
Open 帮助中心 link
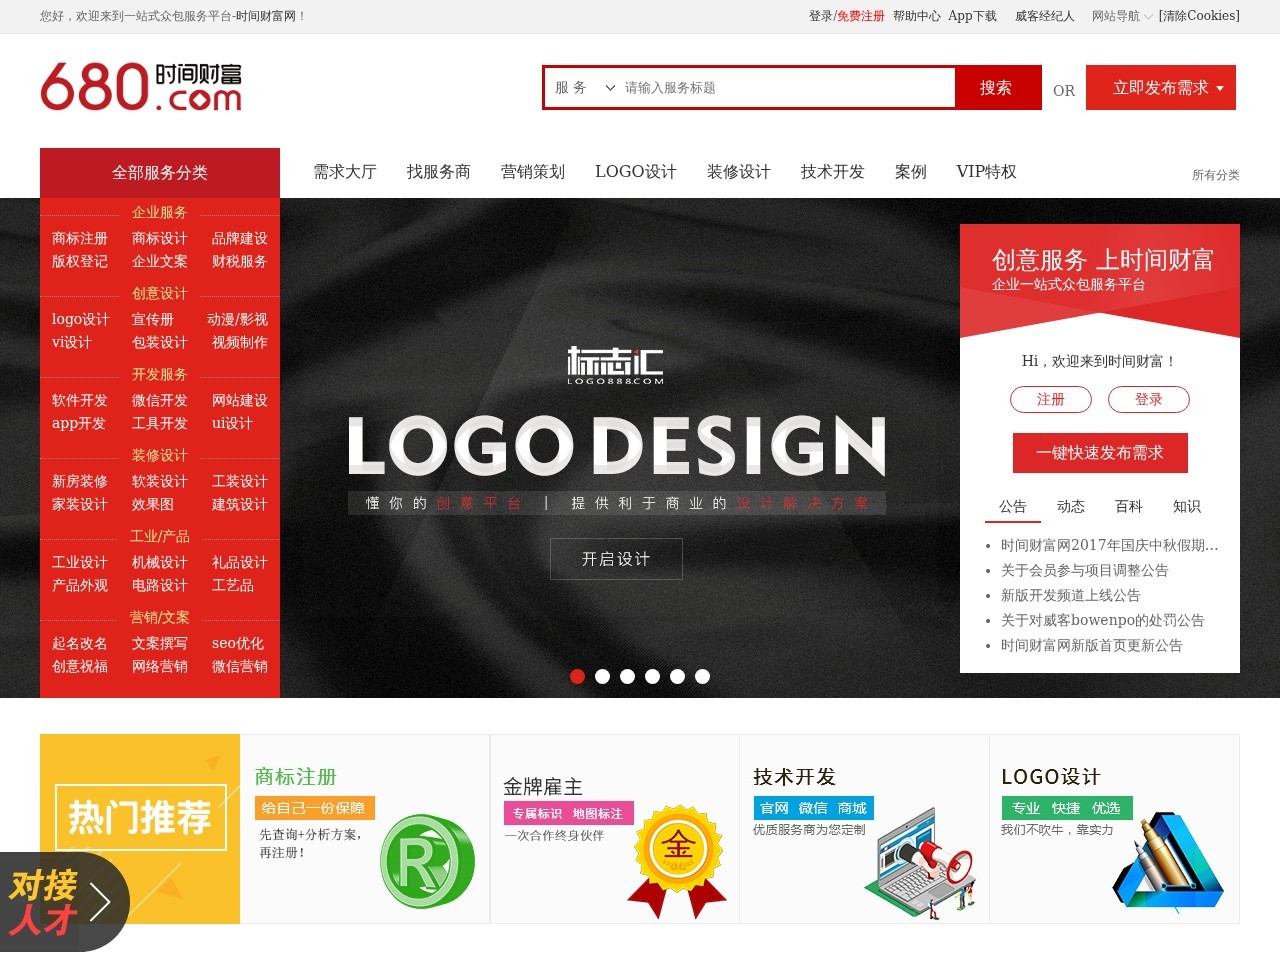point(917,16)
